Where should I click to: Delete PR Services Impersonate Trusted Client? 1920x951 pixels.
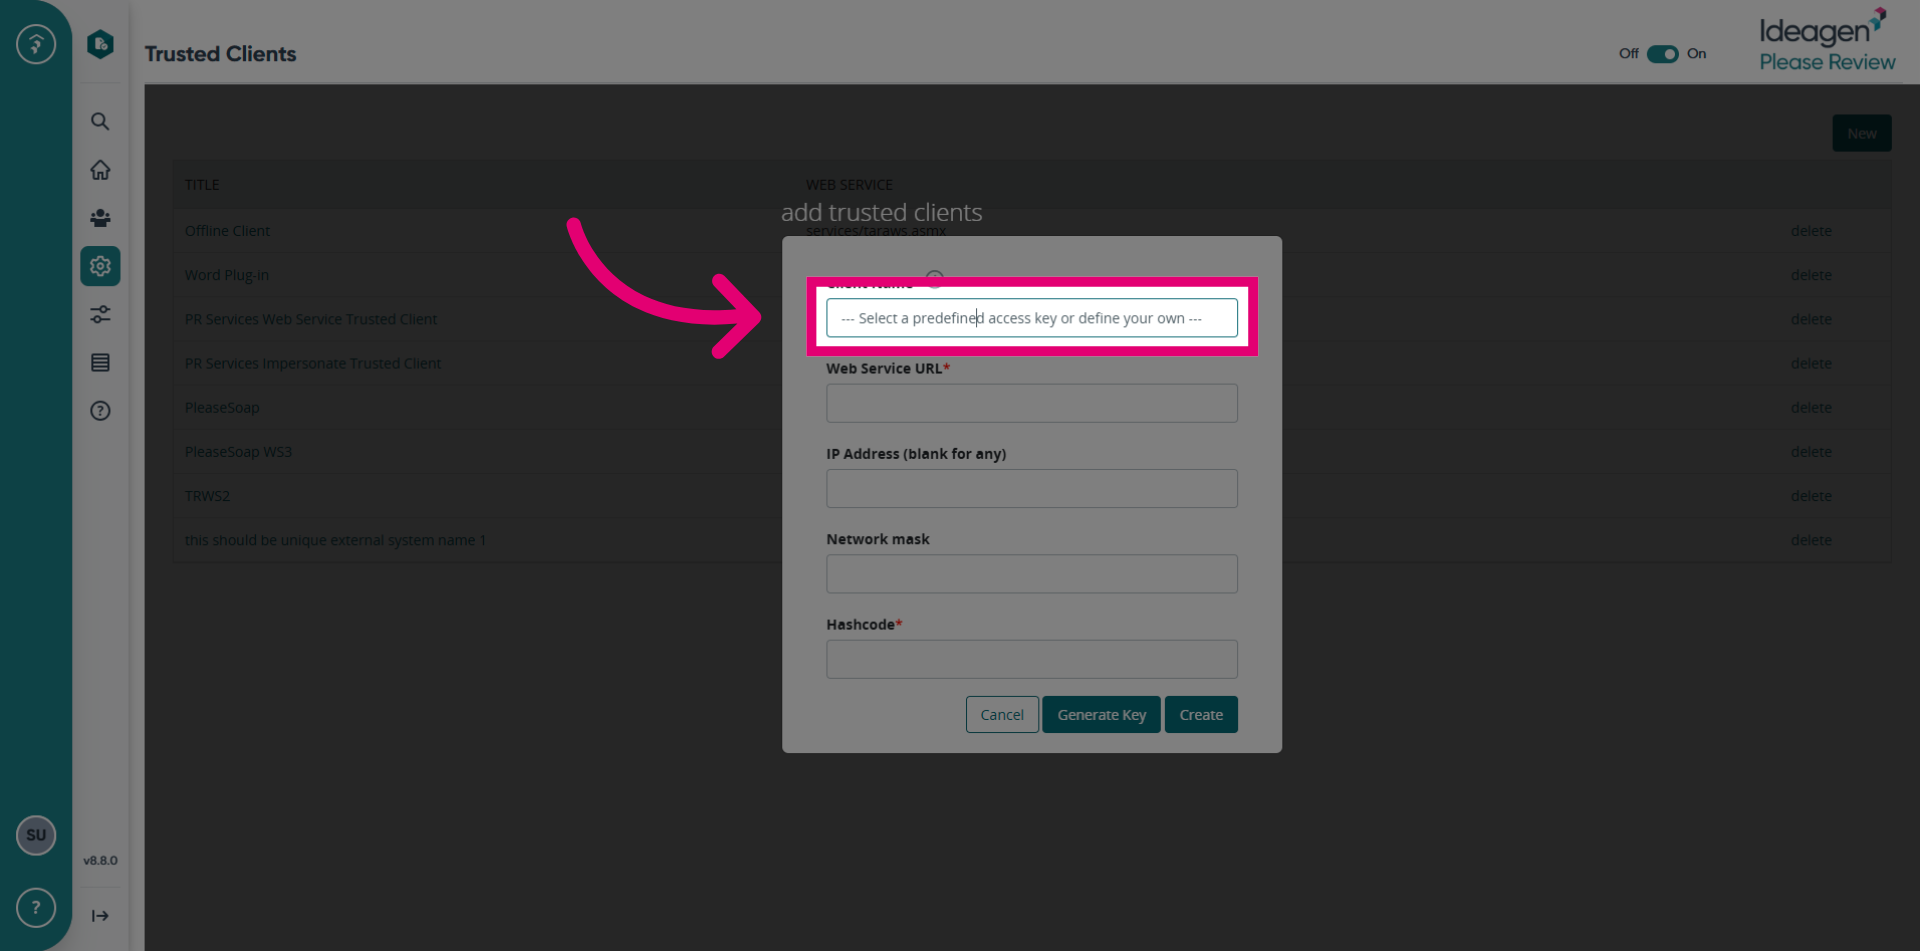click(1811, 363)
